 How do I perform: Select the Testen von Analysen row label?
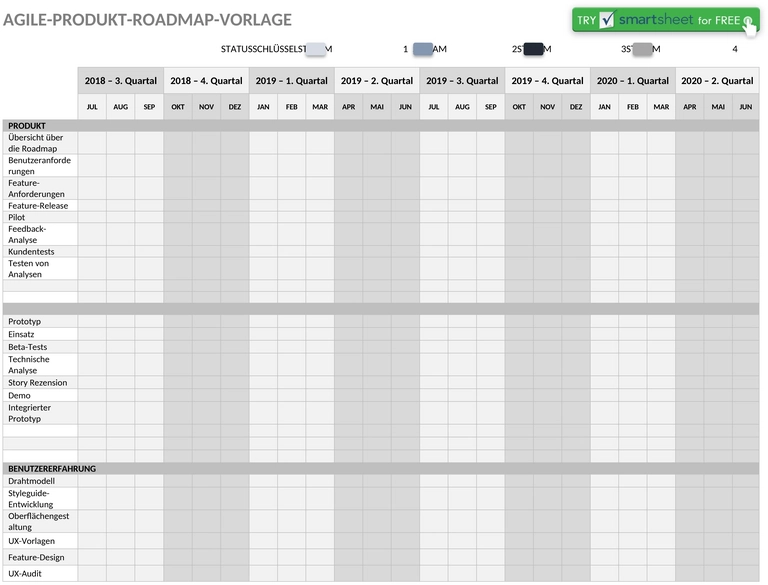pos(40,268)
